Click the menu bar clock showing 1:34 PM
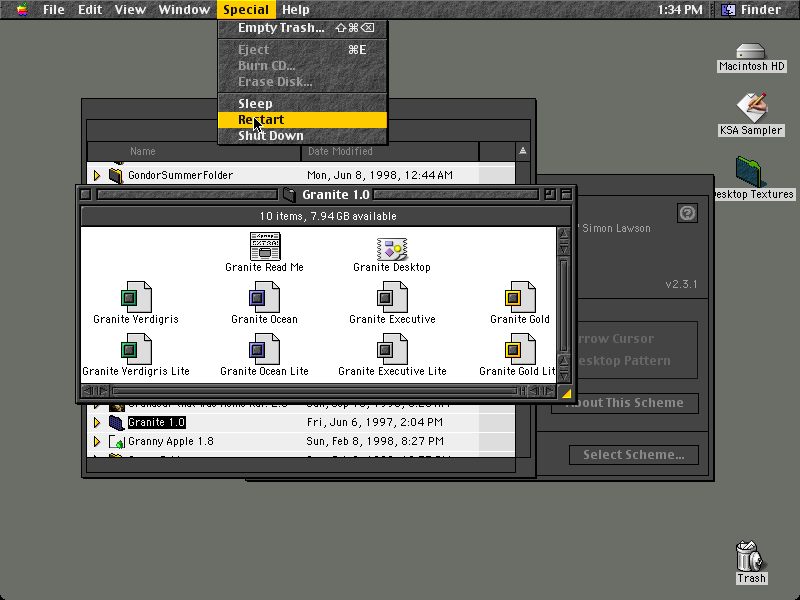Viewport: 800px width, 600px height. 680,9
